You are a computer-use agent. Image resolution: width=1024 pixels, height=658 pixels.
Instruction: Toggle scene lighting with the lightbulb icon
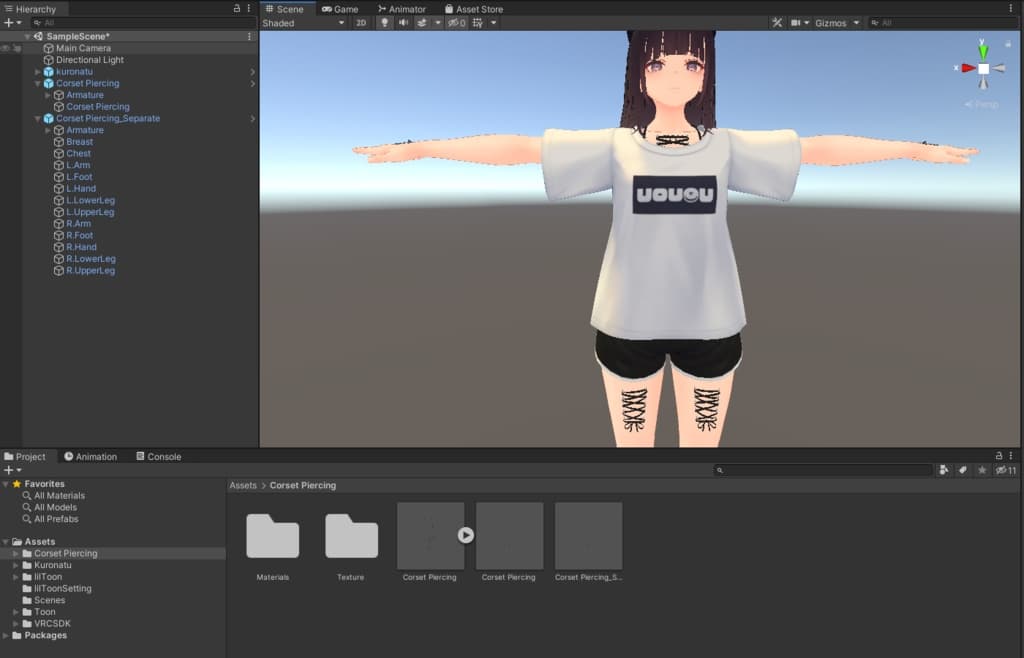tap(385, 23)
